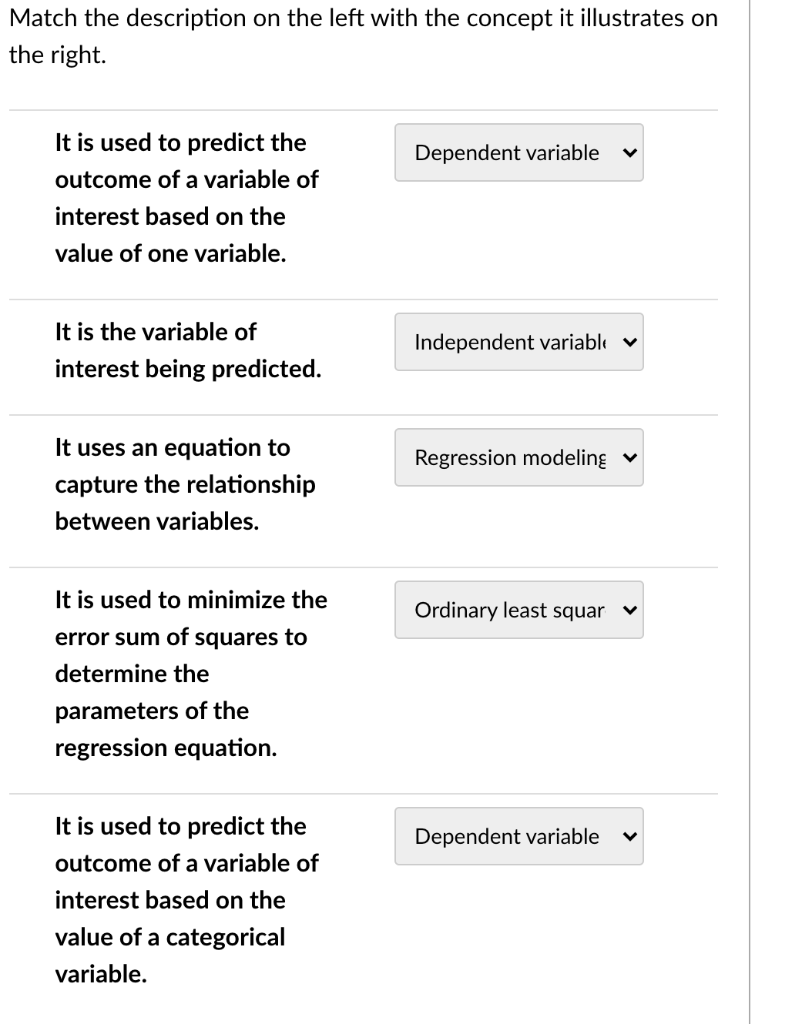
Task: Open the first Dependent variable answer dropdown
Action: tap(518, 152)
